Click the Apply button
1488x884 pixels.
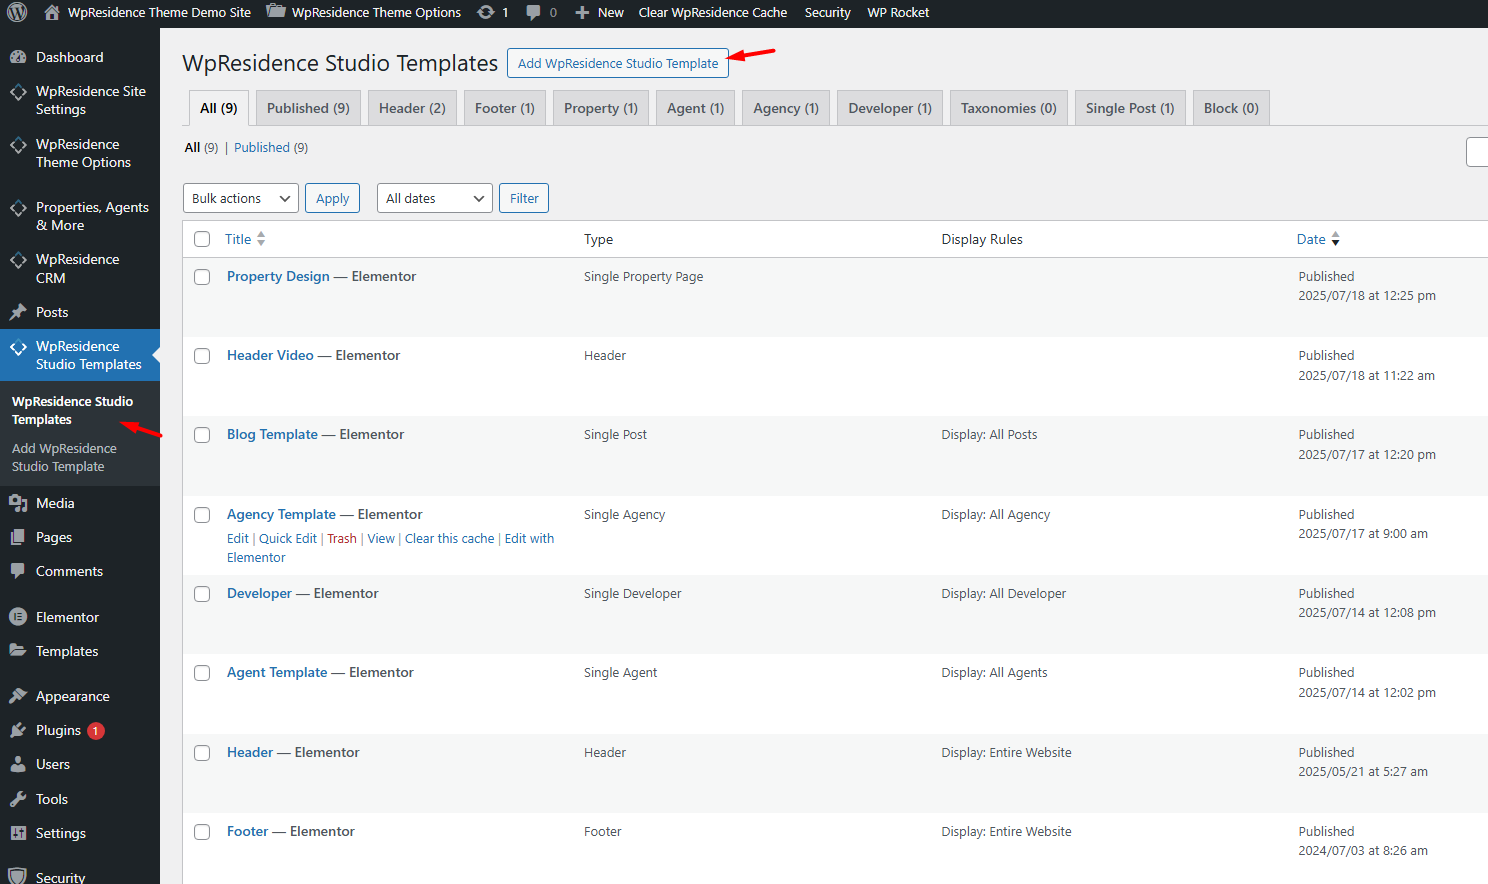tap(332, 198)
